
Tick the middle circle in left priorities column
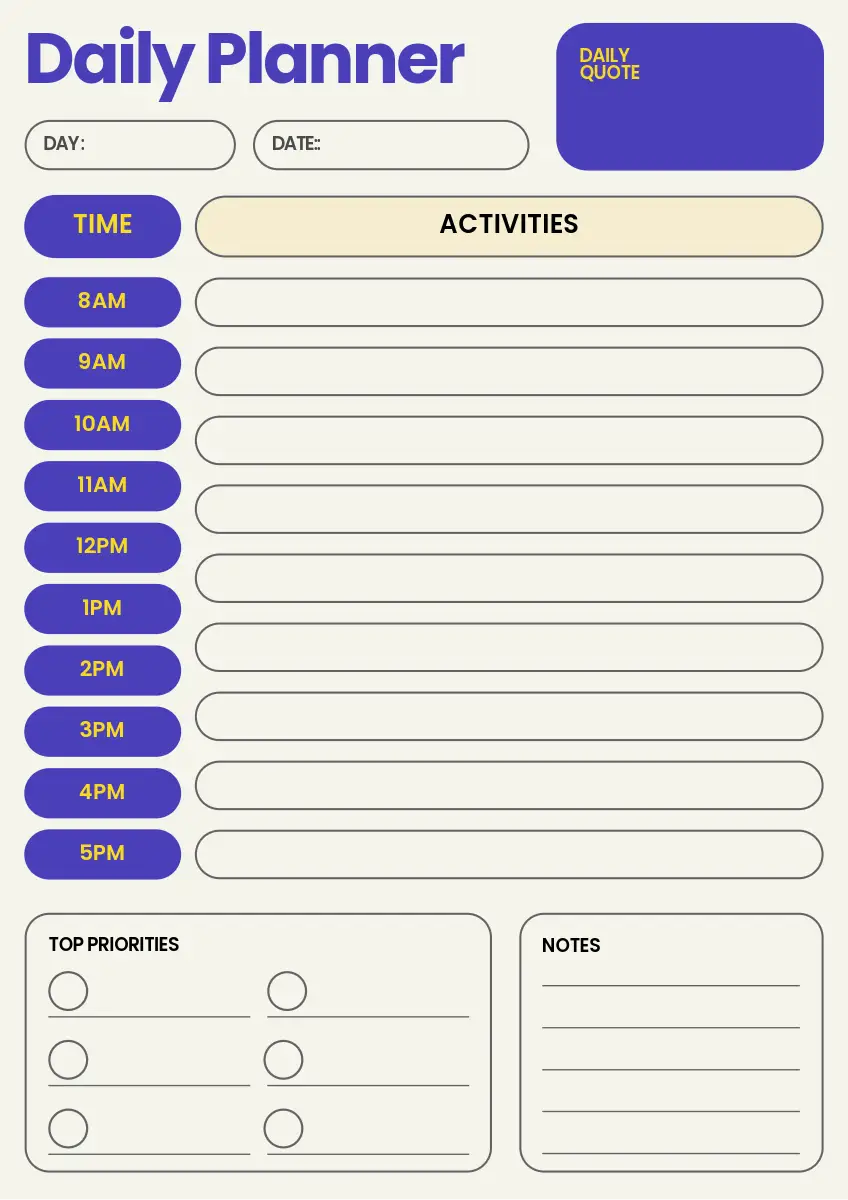point(68,1059)
